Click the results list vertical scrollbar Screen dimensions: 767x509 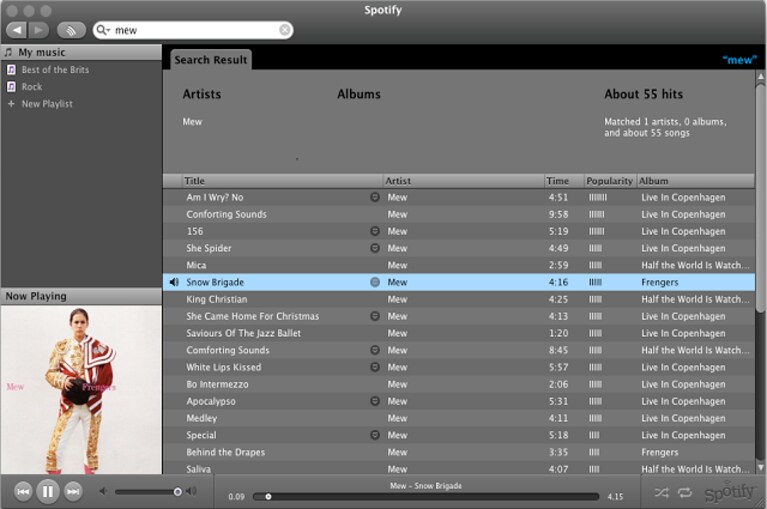(x=760, y=196)
